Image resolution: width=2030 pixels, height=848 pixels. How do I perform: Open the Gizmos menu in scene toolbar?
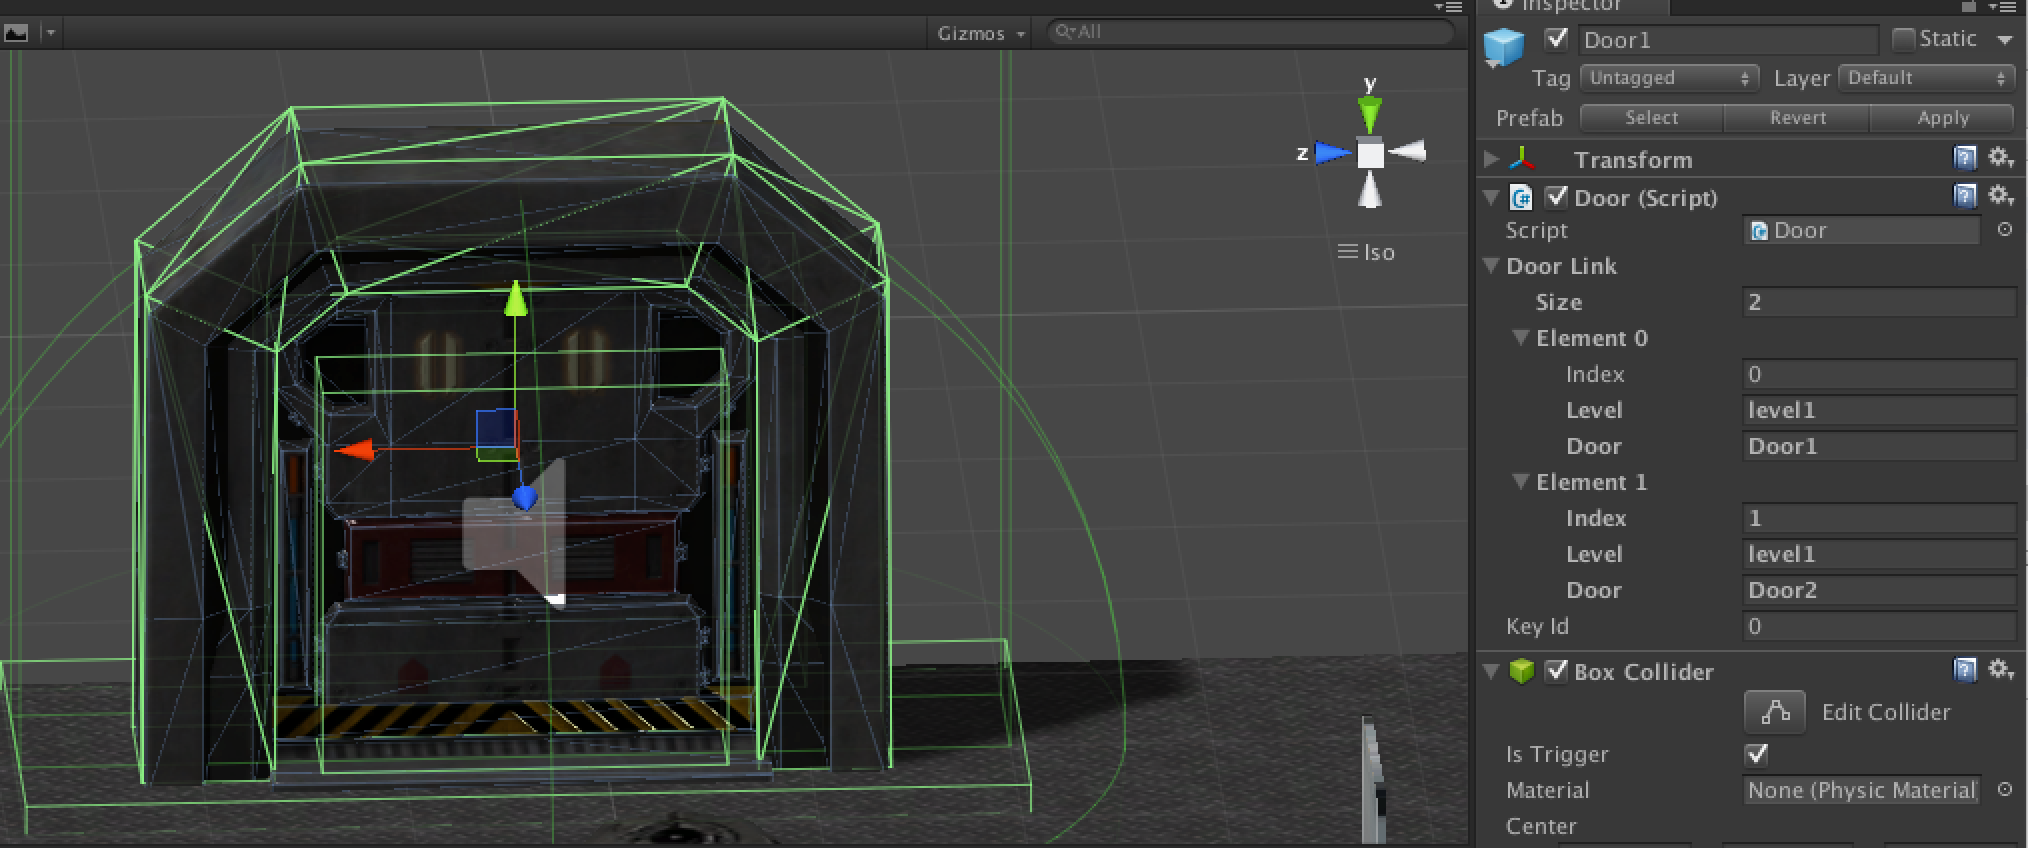pyautogui.click(x=980, y=33)
